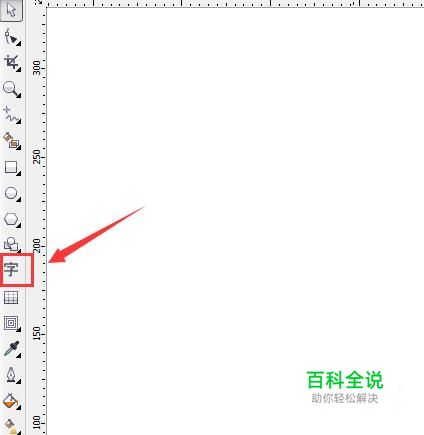Select the Ellipse tool
This screenshot has height=435, width=424.
pos(12,193)
